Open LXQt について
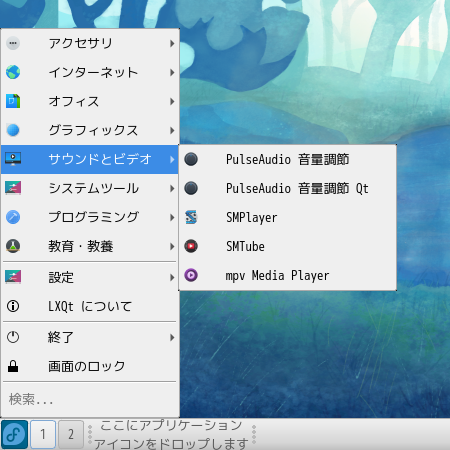The height and width of the screenshot is (450, 450). [x=90, y=306]
